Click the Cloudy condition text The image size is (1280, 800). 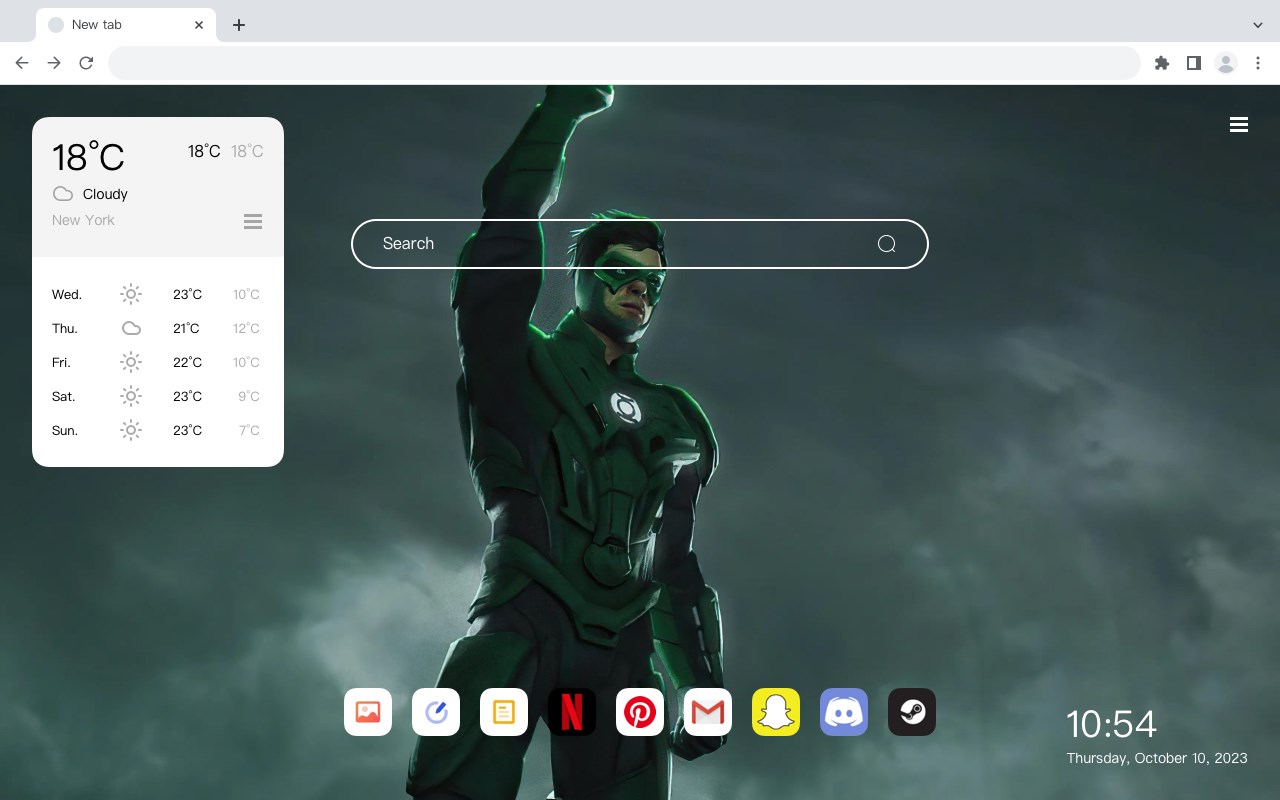pos(105,194)
